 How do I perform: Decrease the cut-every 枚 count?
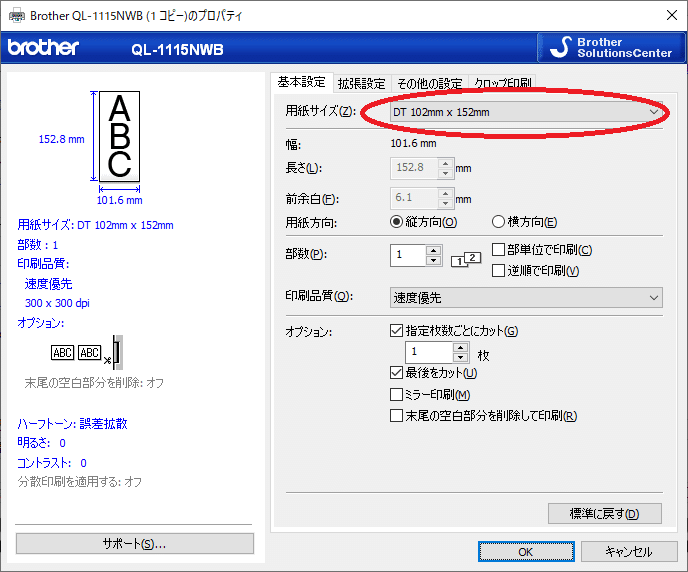coord(460,358)
